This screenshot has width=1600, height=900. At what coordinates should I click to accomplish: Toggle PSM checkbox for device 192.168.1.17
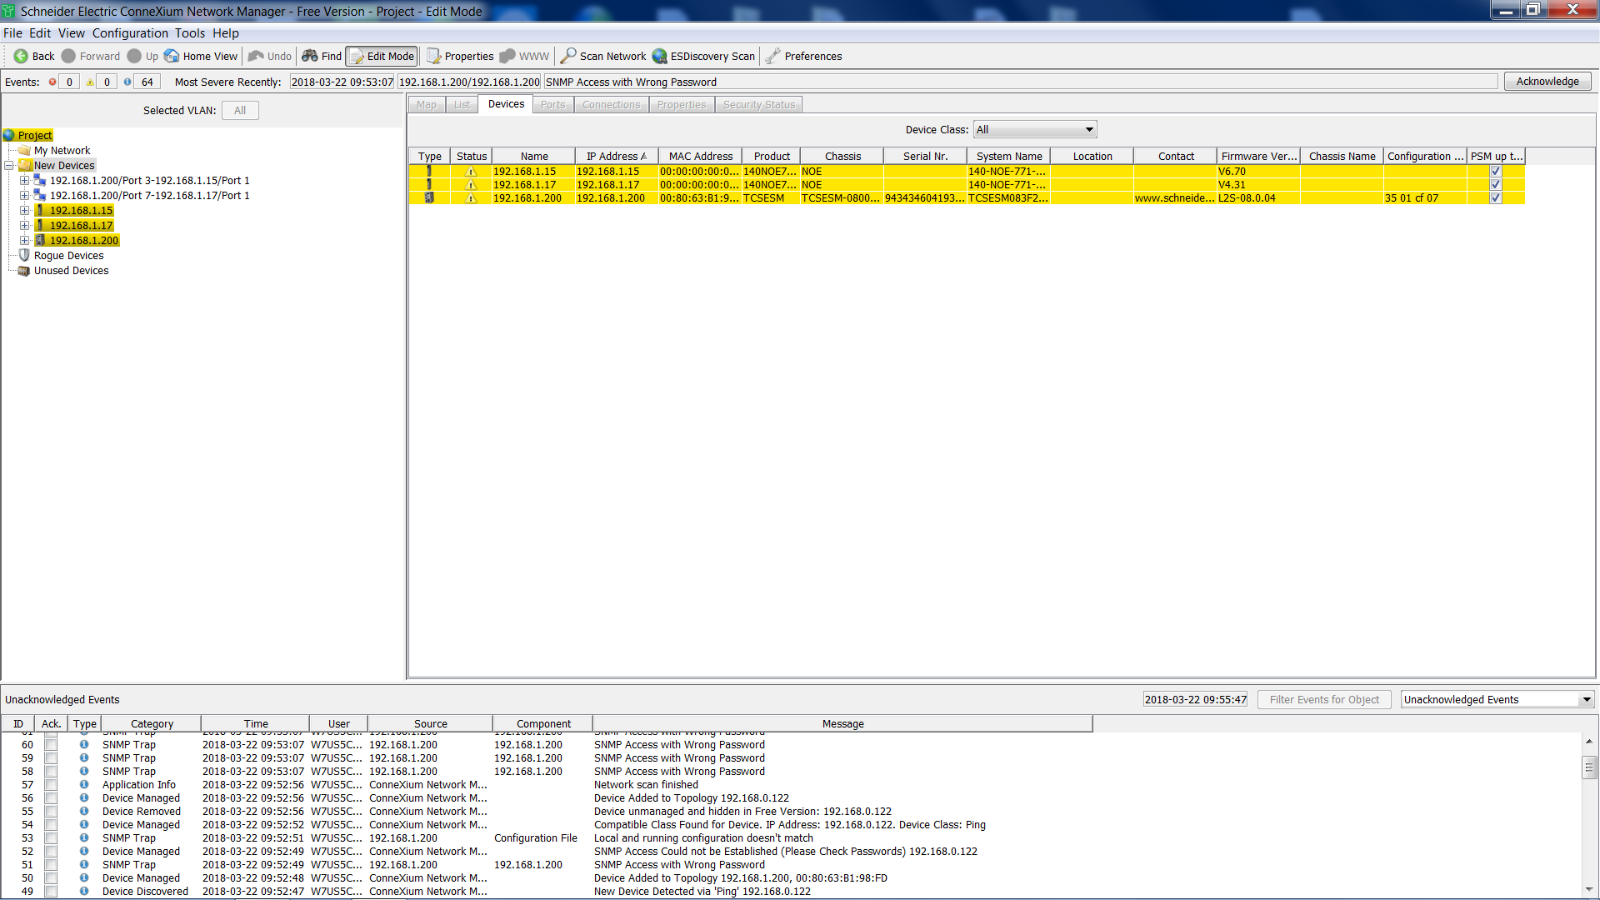tap(1496, 185)
